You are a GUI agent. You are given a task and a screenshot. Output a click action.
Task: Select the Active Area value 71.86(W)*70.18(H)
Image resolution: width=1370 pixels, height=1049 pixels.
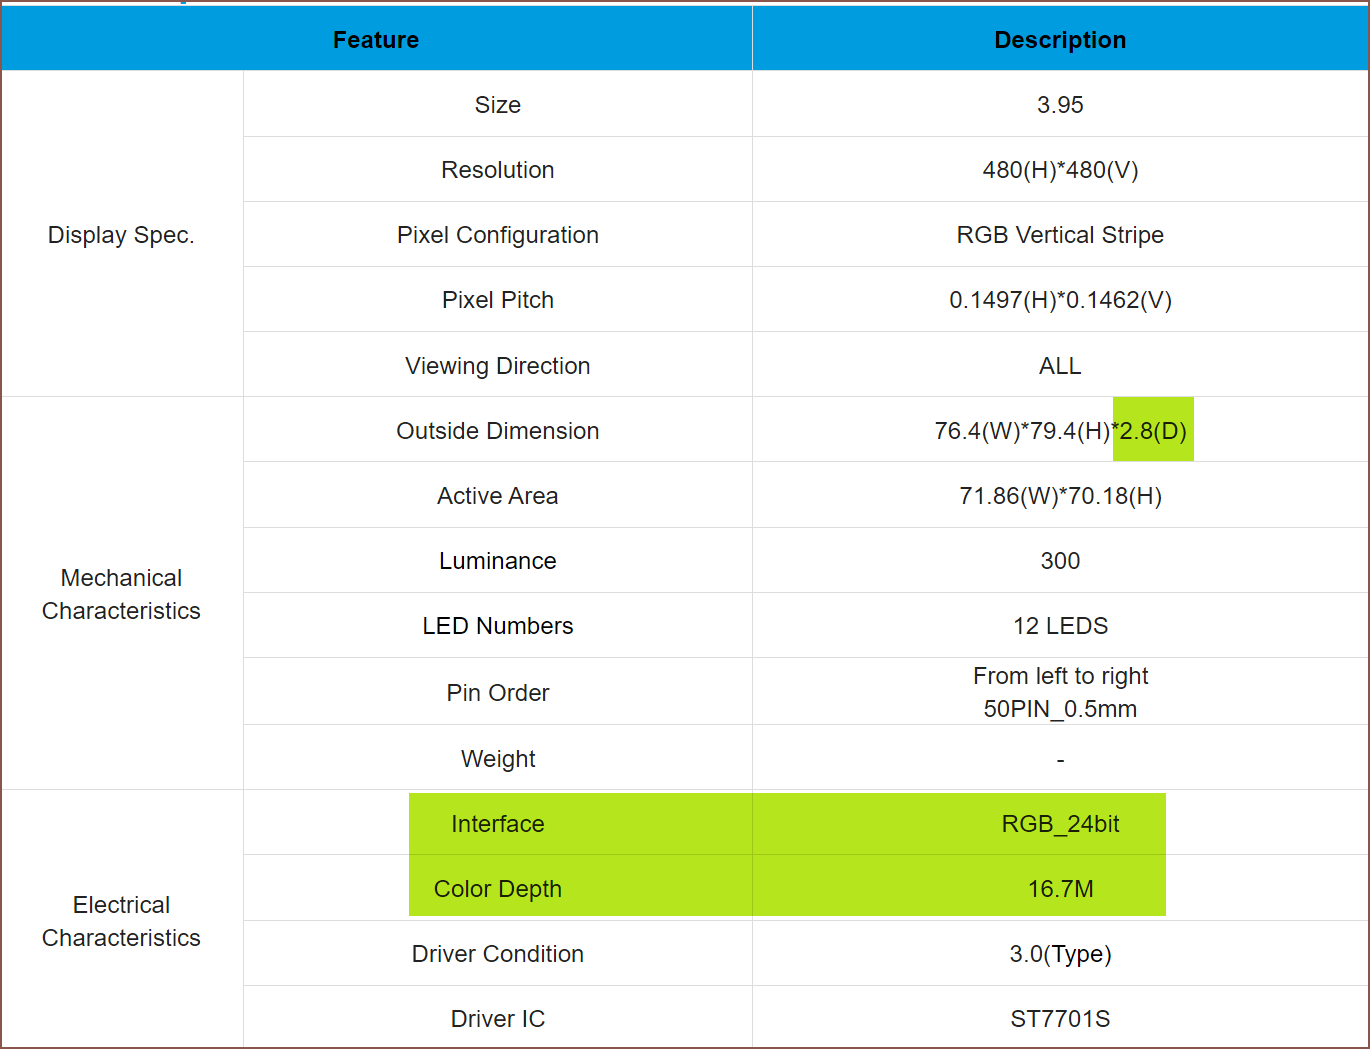coord(1060,496)
